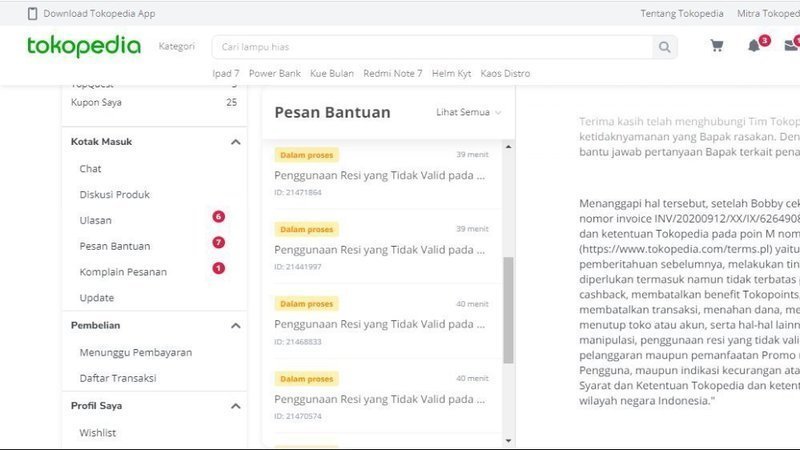Click the Download Tokopedia App link

pyautogui.click(x=99, y=14)
